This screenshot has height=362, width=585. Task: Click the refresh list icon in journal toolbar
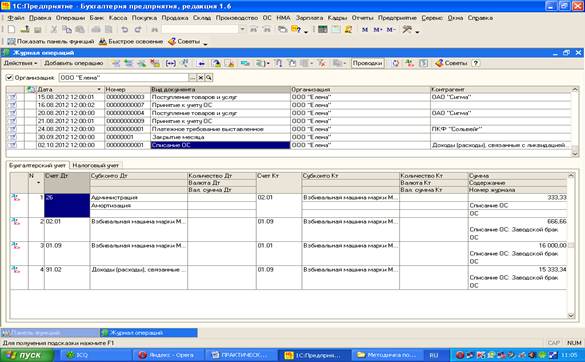(x=395, y=63)
